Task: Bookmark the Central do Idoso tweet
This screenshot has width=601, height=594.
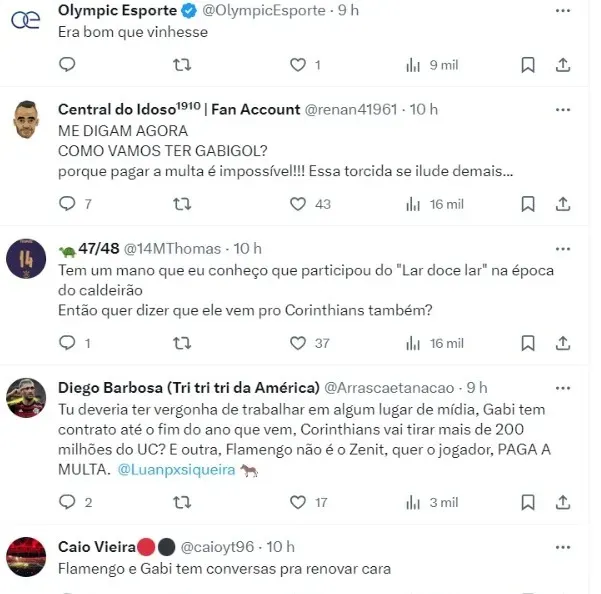Action: coord(528,204)
